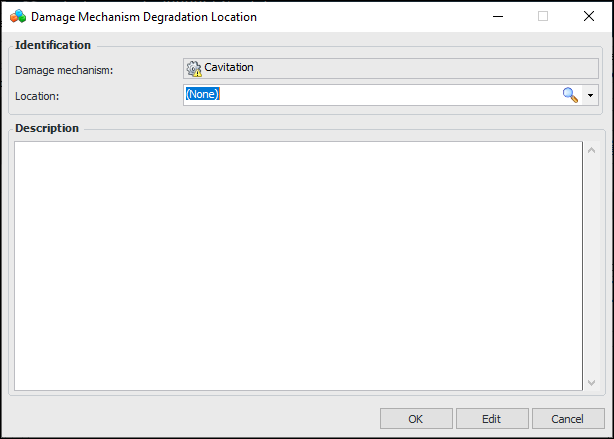Click inside the Description text area
Screen dimensions: 614x439
(x=298, y=266)
